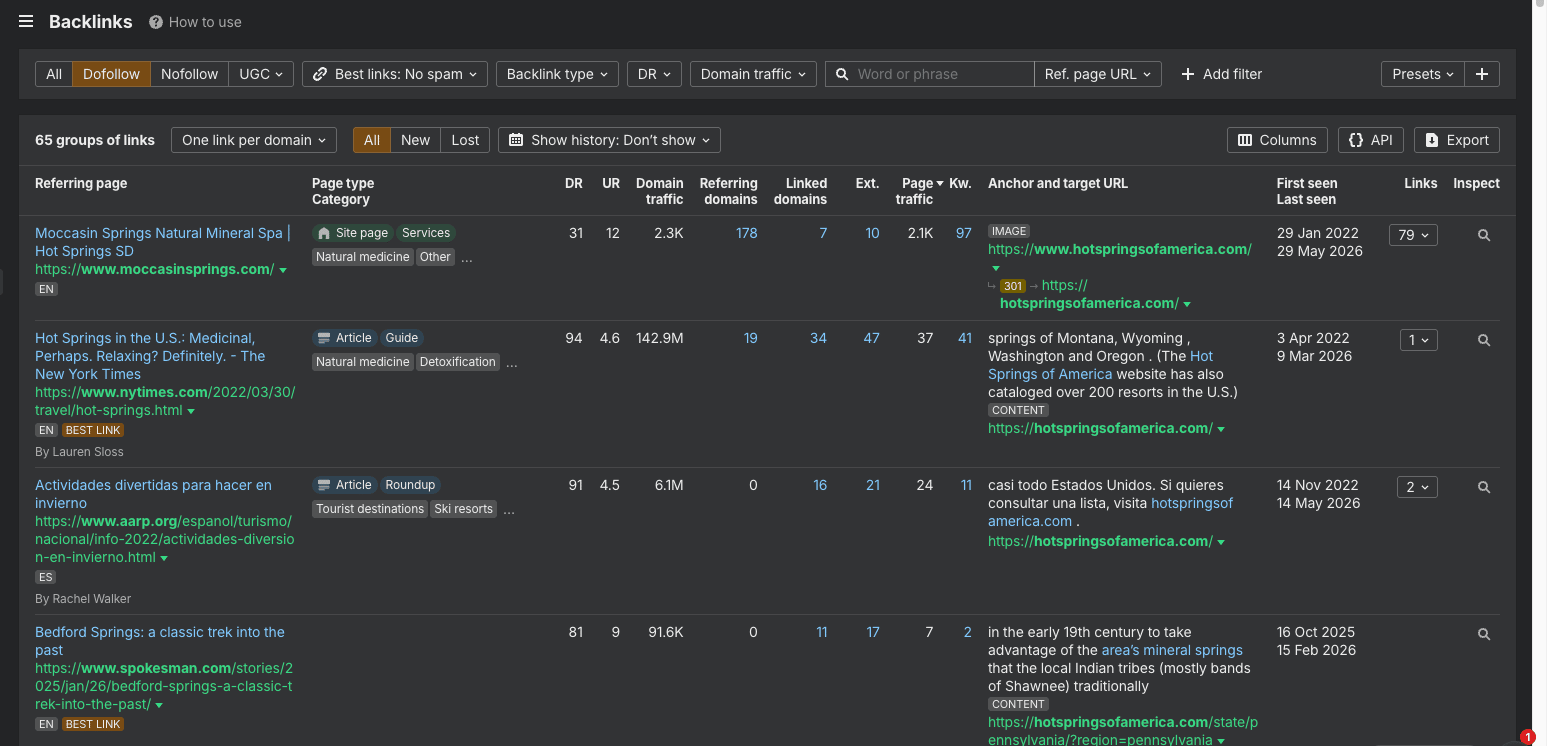Sort by Linked domains column
The width and height of the screenshot is (1547, 746).
tap(801, 191)
